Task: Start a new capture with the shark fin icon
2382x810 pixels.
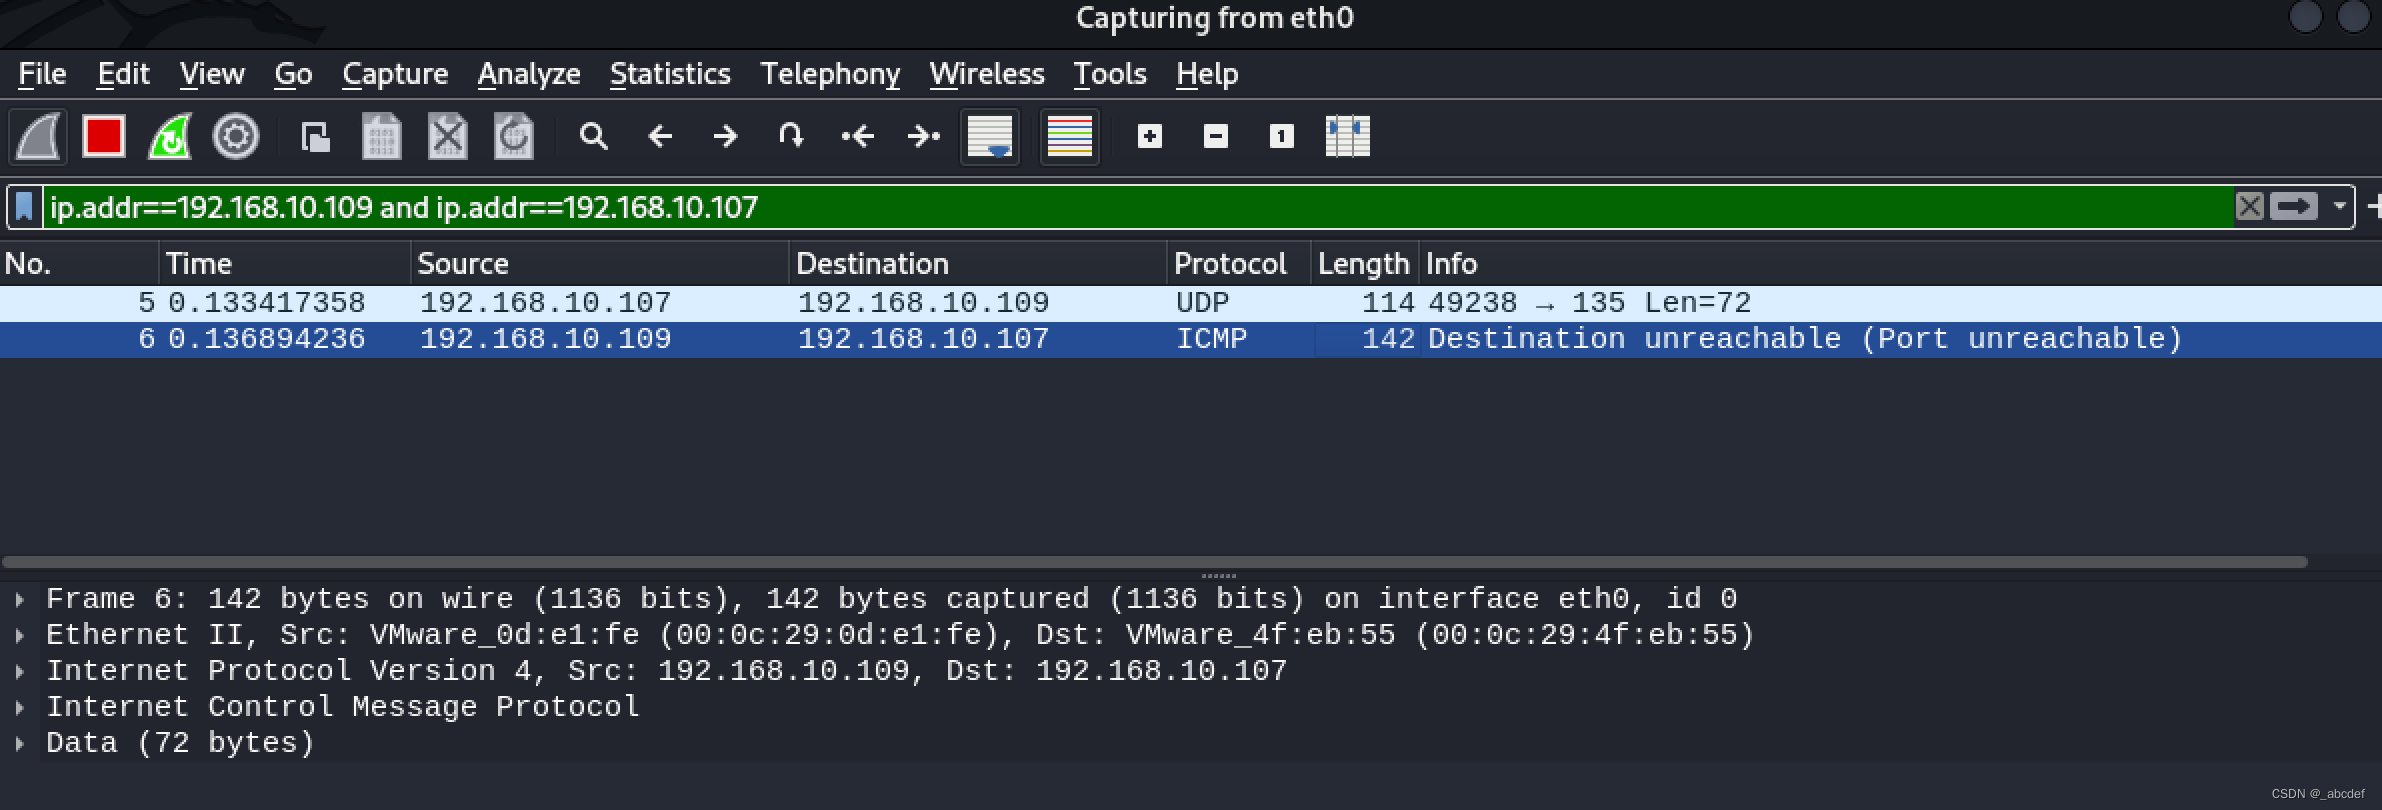Action: (x=39, y=136)
